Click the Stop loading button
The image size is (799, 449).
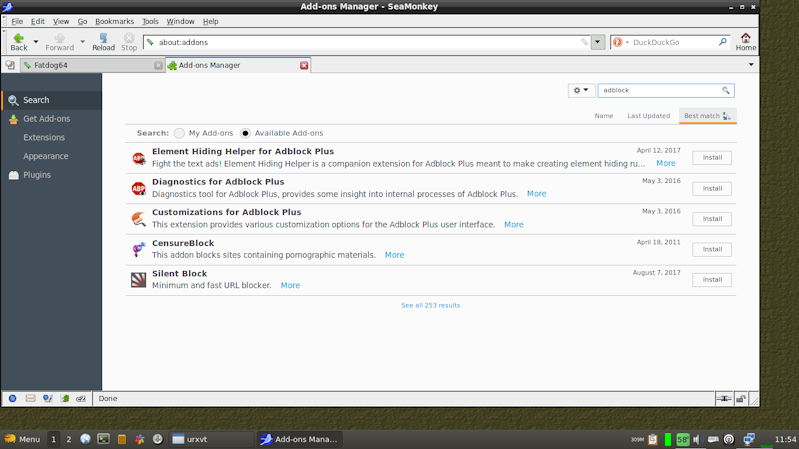[x=129, y=42]
